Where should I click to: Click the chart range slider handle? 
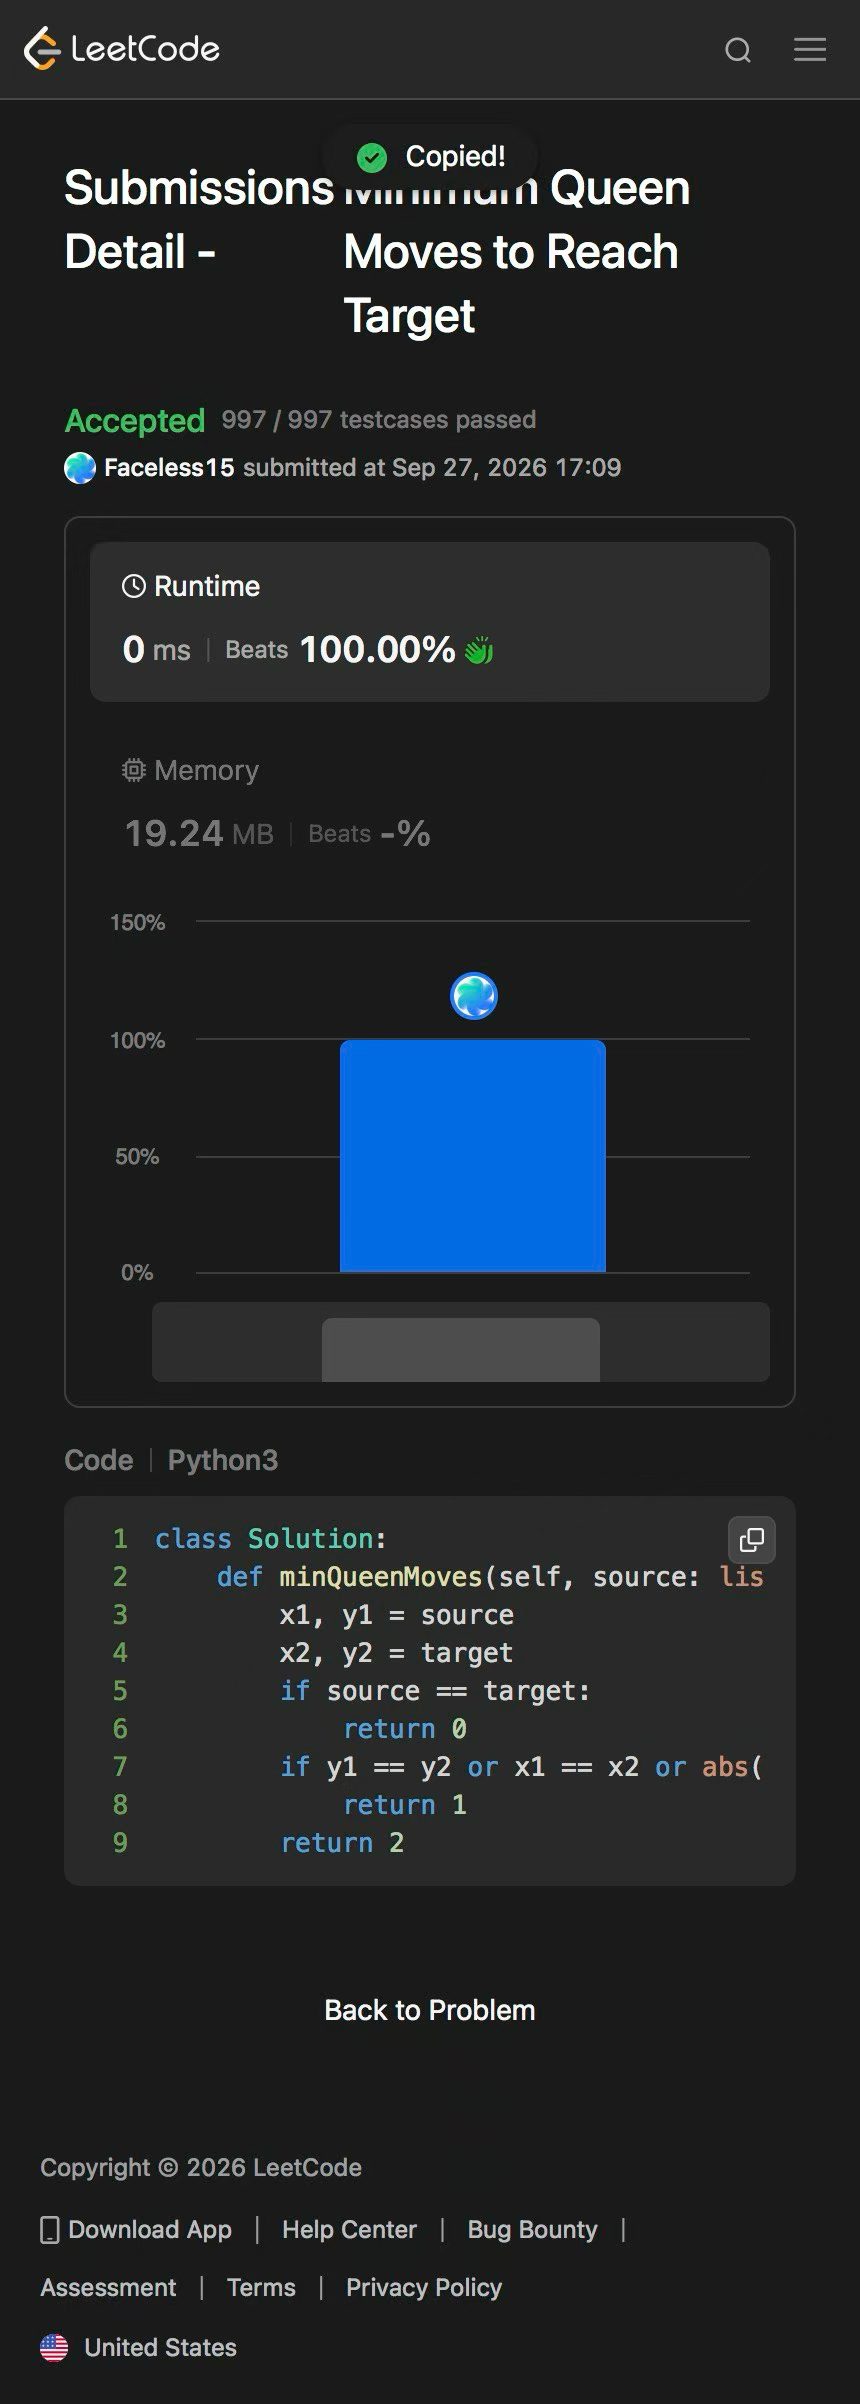(461, 1350)
